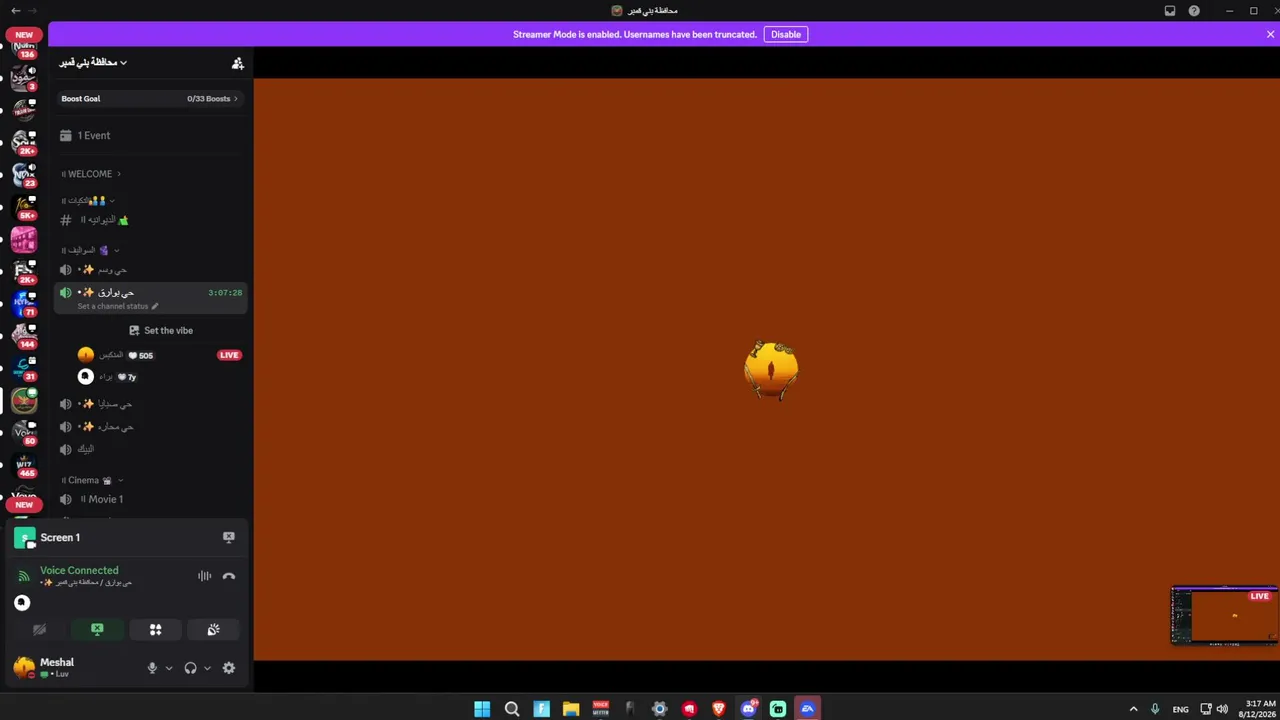Open the Discord inbox icon
Screen dimensions: 1280x720
[x=1170, y=11]
